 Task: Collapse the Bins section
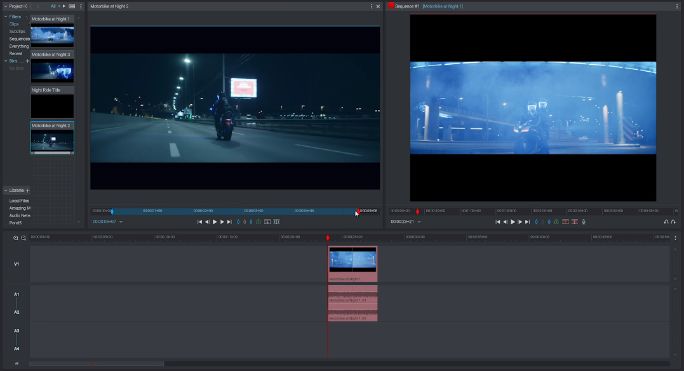pyautogui.click(x=6, y=61)
